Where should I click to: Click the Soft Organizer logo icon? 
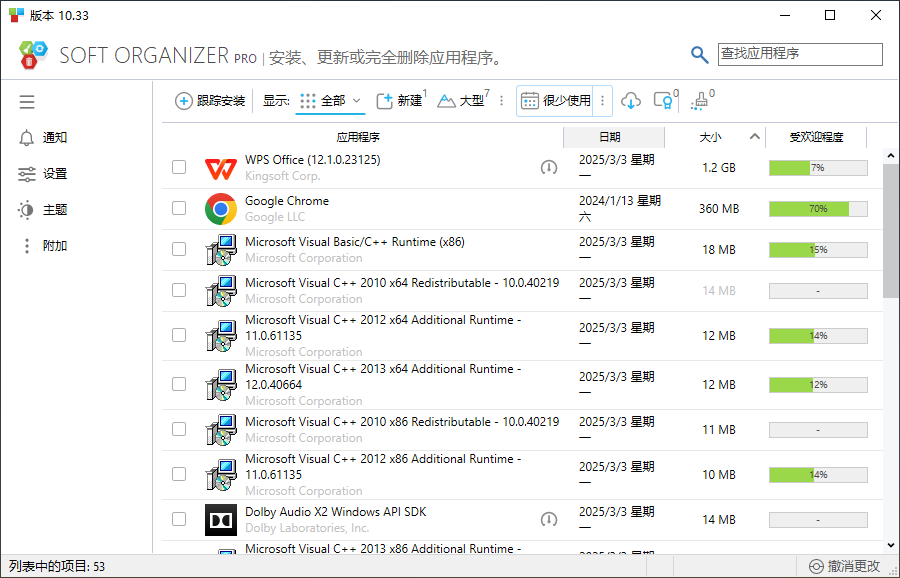(x=33, y=55)
